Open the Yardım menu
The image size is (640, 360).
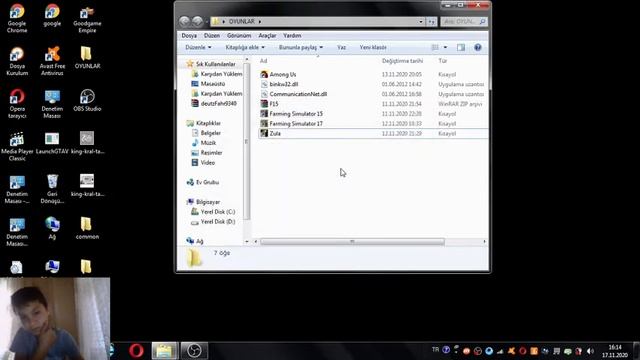click(292, 36)
